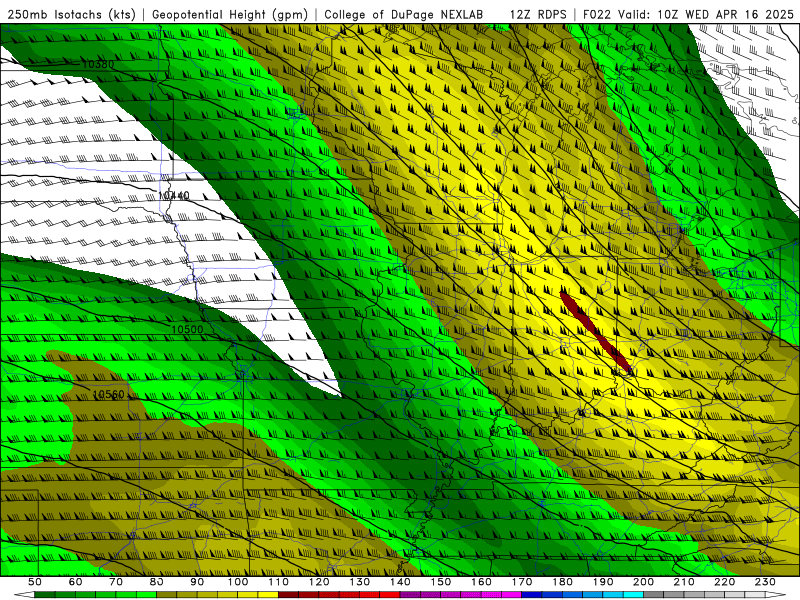
Task: Click the purple swatch right of the 140 tick
Action: [x=410, y=594]
